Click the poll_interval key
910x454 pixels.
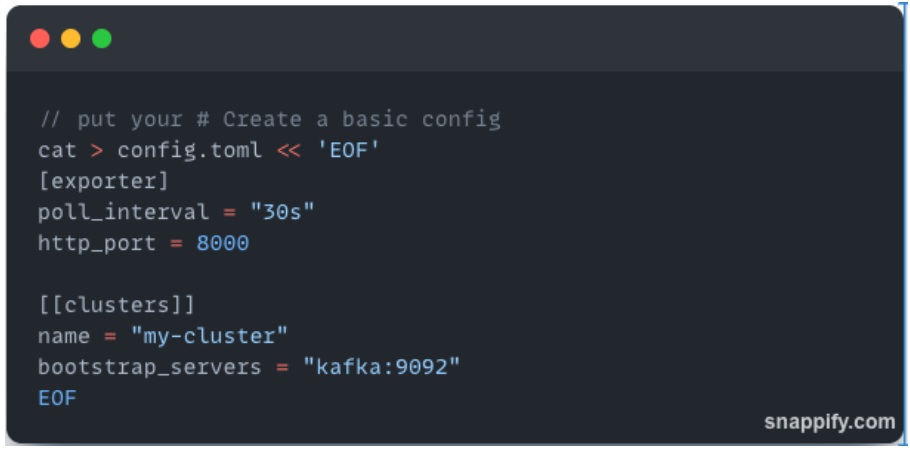[123, 212]
